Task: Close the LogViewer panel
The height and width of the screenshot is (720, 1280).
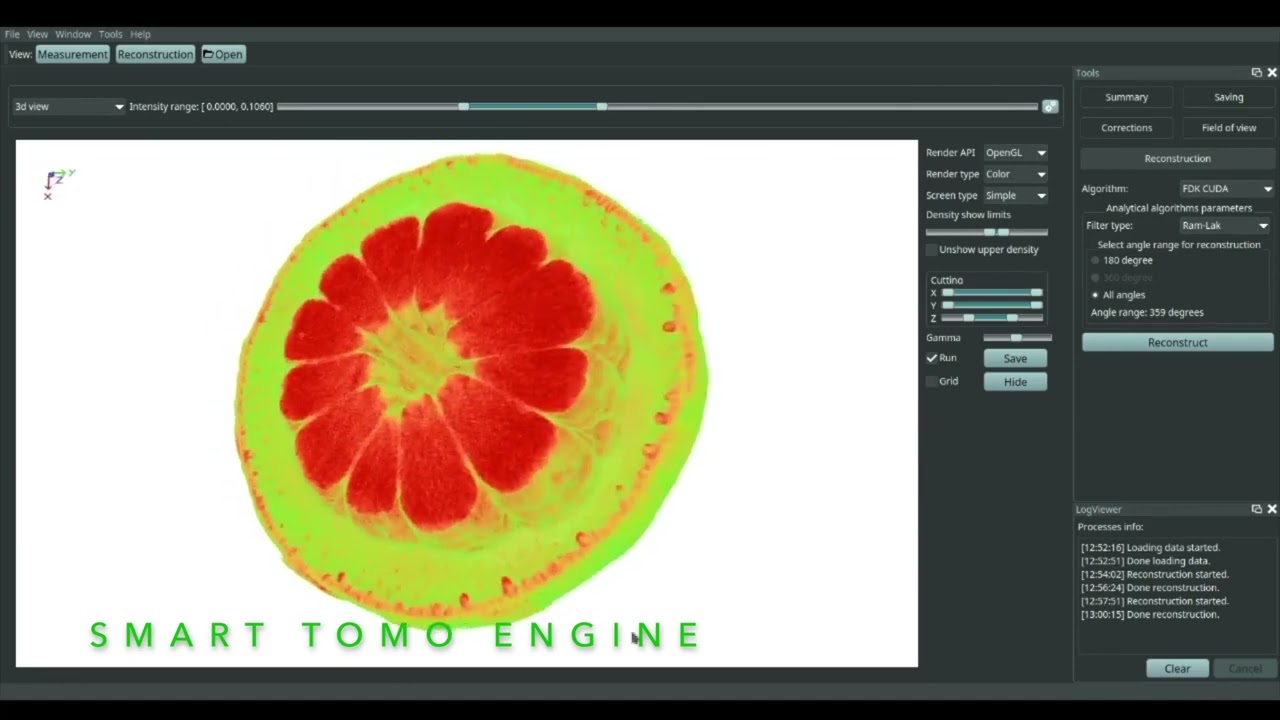Action: pos(1272,509)
